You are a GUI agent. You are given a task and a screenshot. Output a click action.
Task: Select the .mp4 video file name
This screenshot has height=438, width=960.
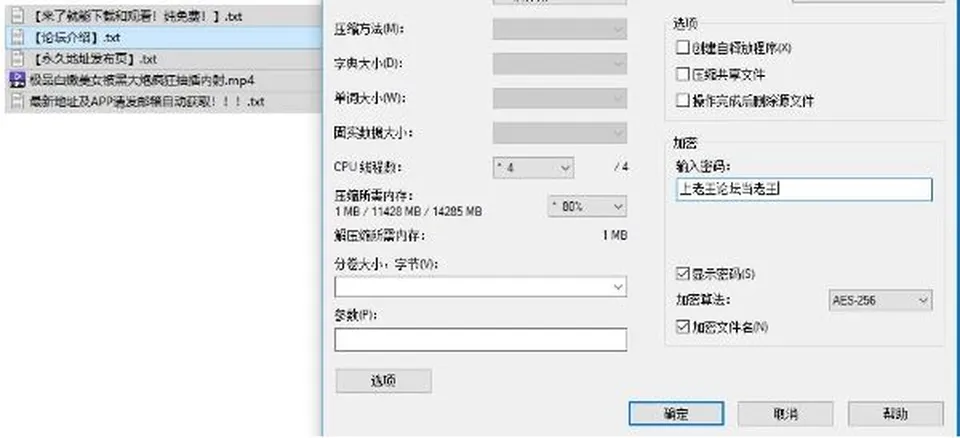(x=142, y=80)
